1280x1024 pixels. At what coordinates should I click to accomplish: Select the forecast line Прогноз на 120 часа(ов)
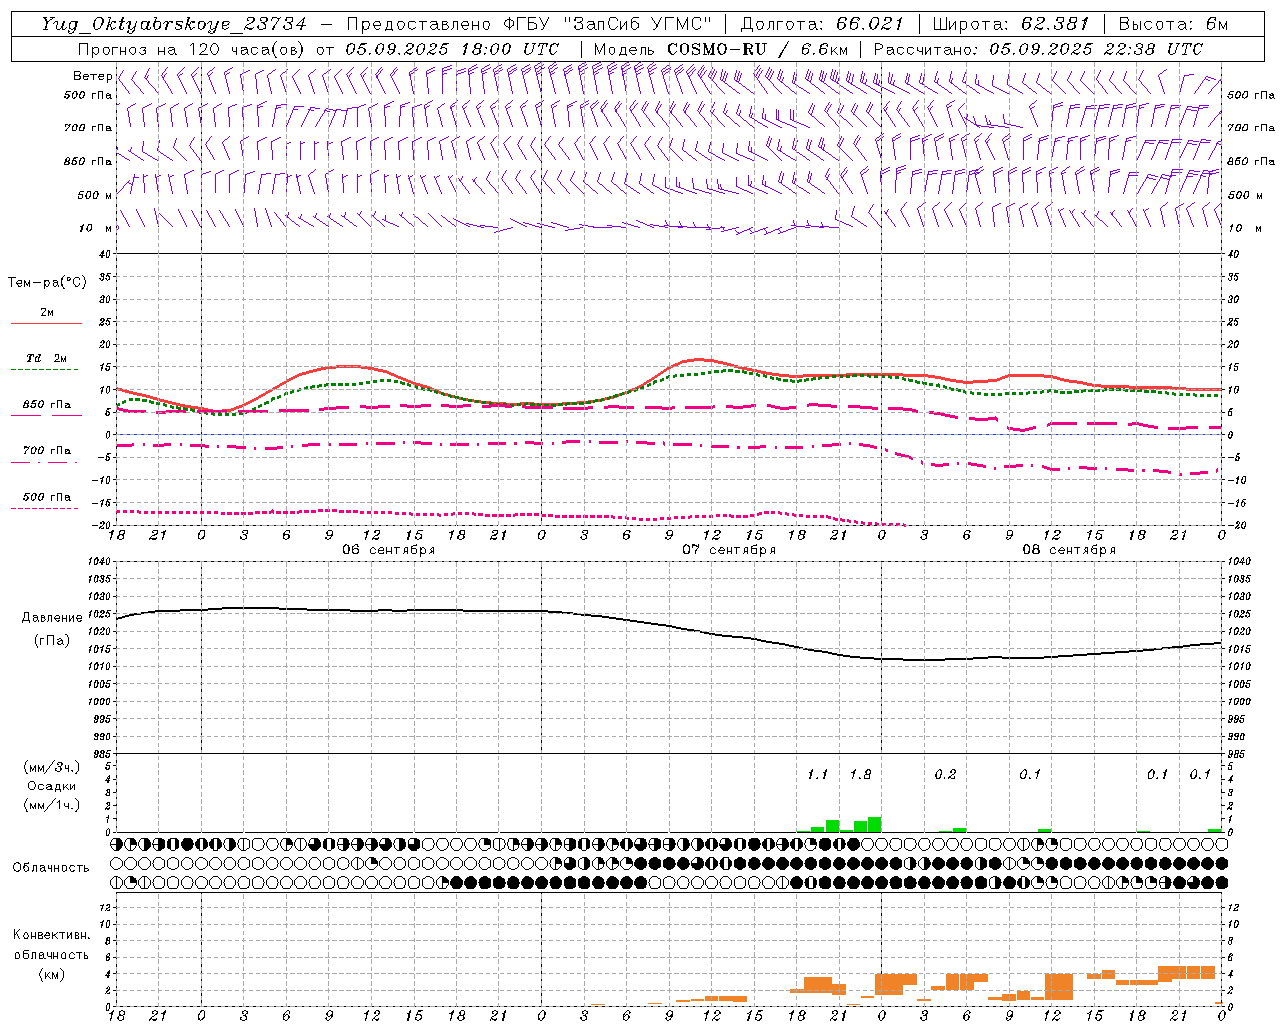click(192, 49)
